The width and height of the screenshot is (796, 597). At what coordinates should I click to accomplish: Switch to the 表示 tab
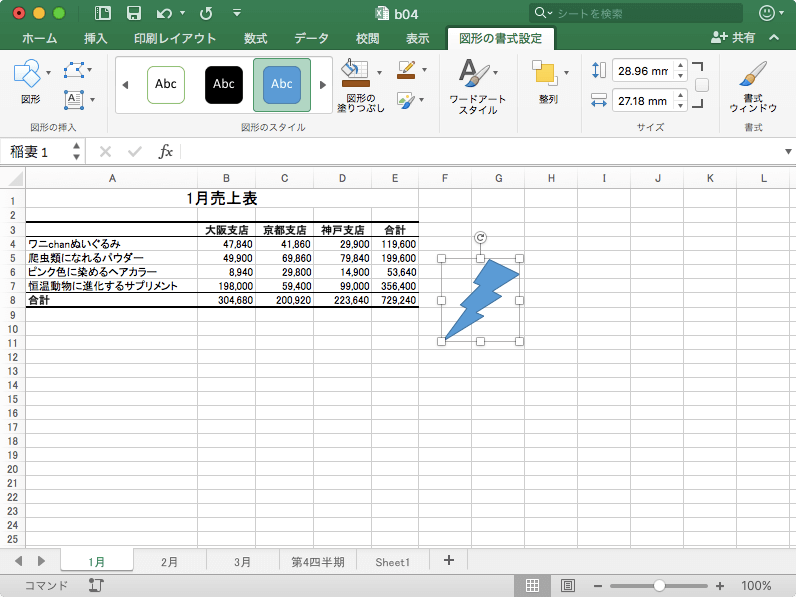point(417,39)
